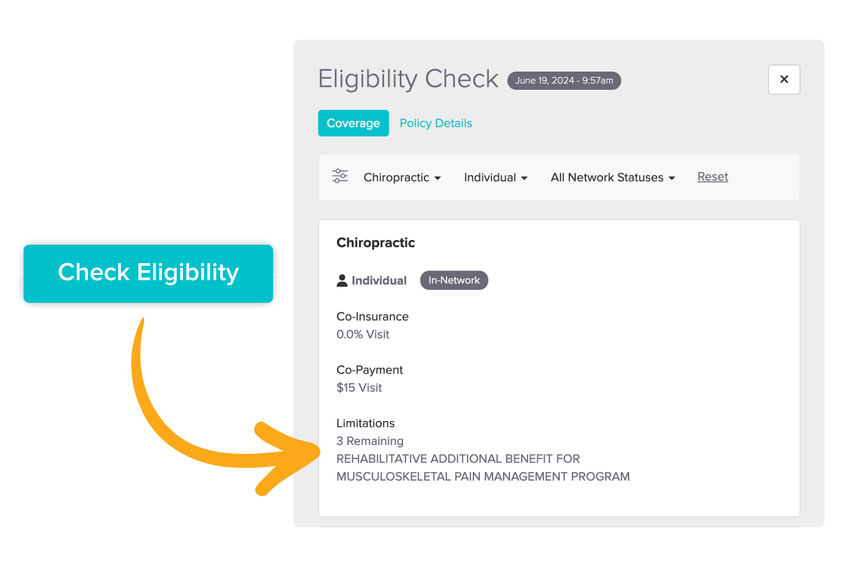Click the June 19, 2024 timestamp badge
850x567 pixels.
coord(564,81)
